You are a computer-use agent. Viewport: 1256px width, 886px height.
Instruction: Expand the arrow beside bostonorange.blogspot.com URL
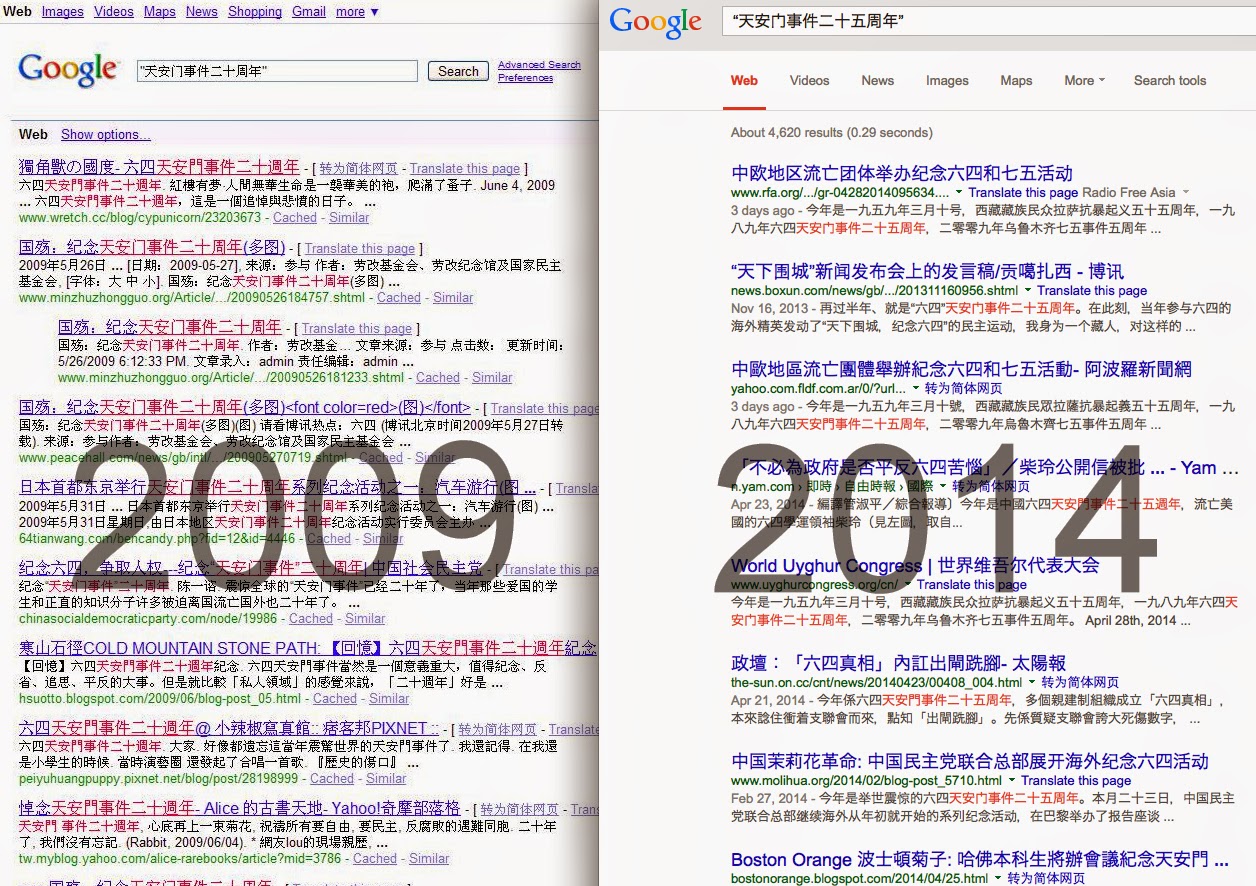pyautogui.click(x=998, y=878)
